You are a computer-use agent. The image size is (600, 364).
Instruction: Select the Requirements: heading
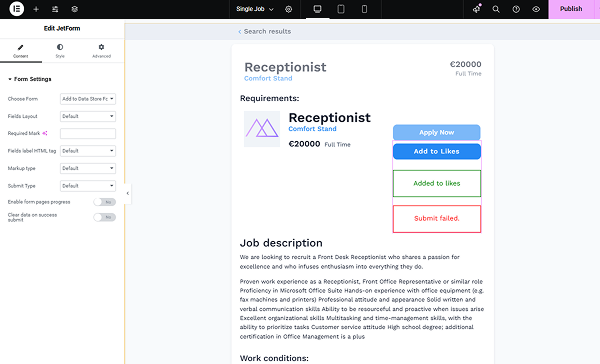(x=269, y=98)
